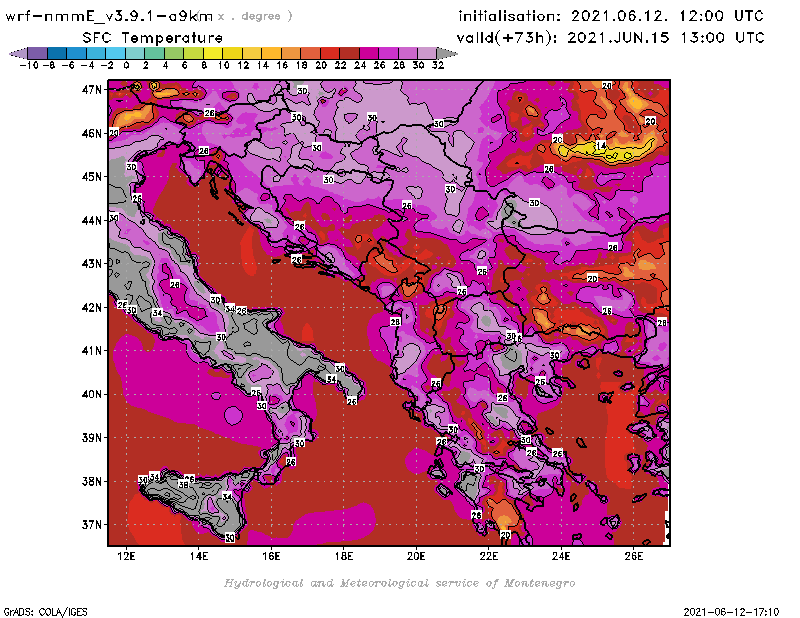Click the '37N' latitude label
Viewport: 800px width, 618px height.
(x=92, y=525)
